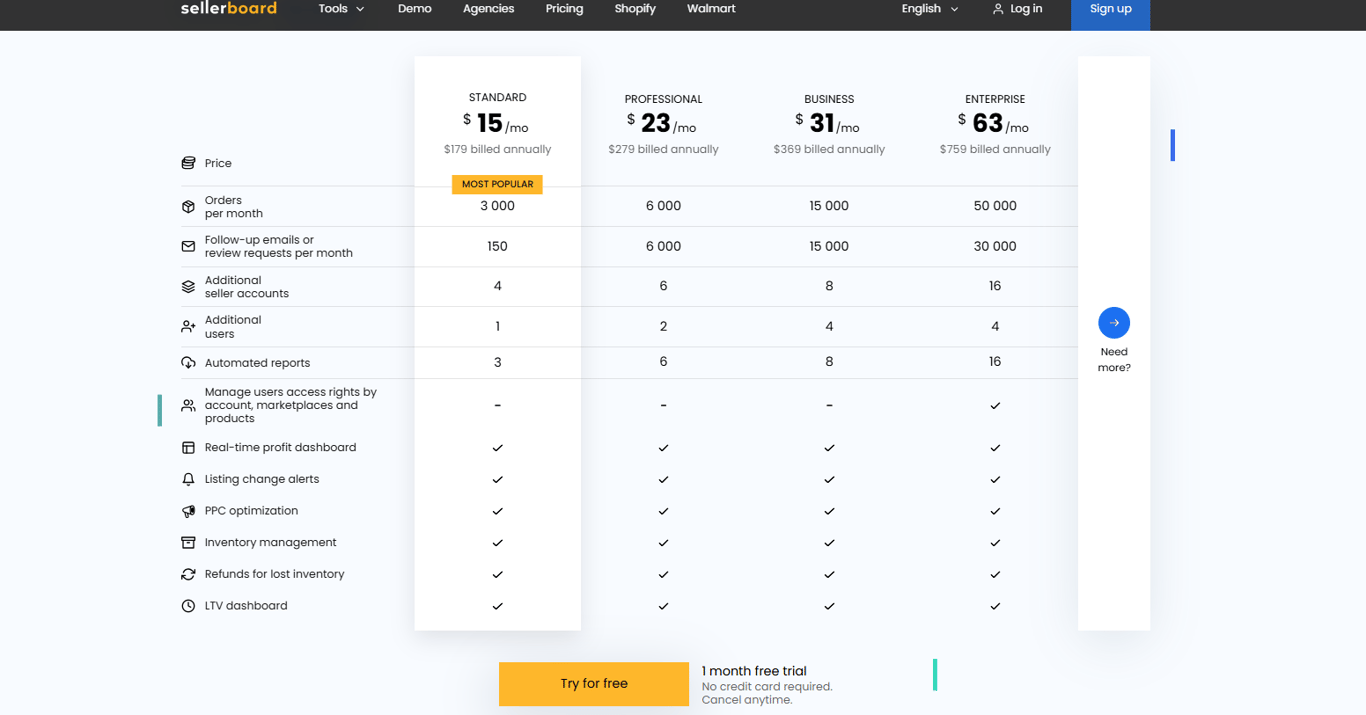Click the PPC optimization megaphone icon
1366x715 pixels.
pos(188,511)
